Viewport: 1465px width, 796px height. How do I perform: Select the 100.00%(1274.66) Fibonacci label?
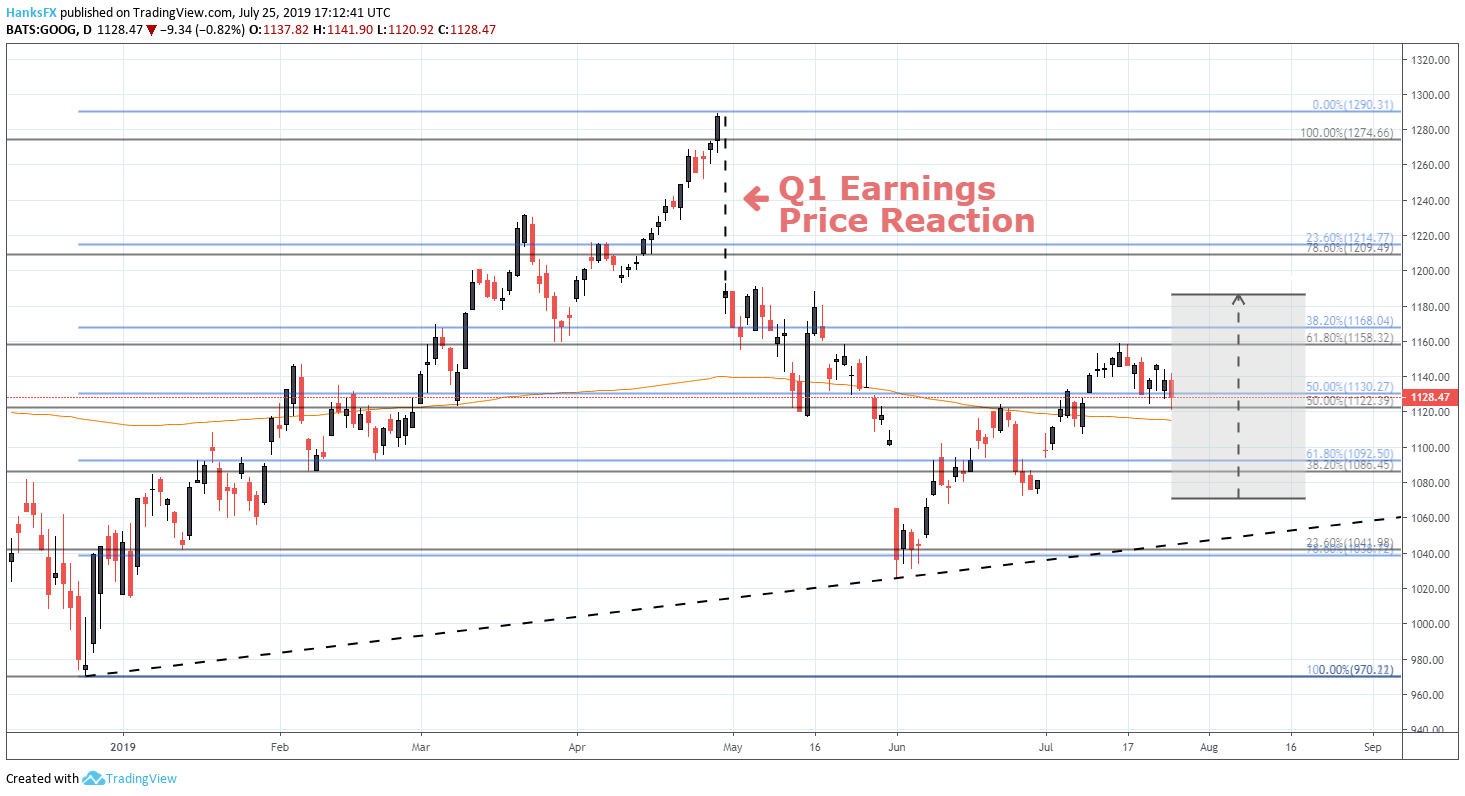pyautogui.click(x=1346, y=132)
